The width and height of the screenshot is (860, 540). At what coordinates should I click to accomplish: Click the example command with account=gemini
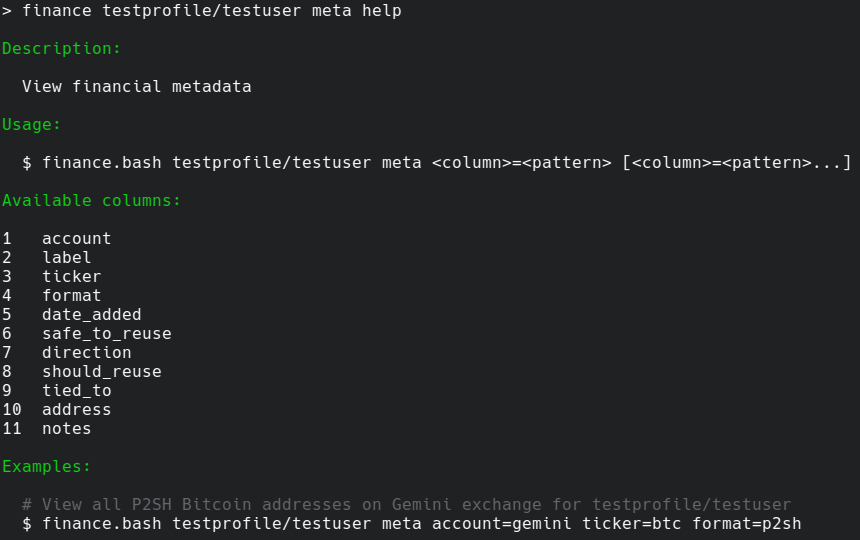pyautogui.click(x=411, y=524)
